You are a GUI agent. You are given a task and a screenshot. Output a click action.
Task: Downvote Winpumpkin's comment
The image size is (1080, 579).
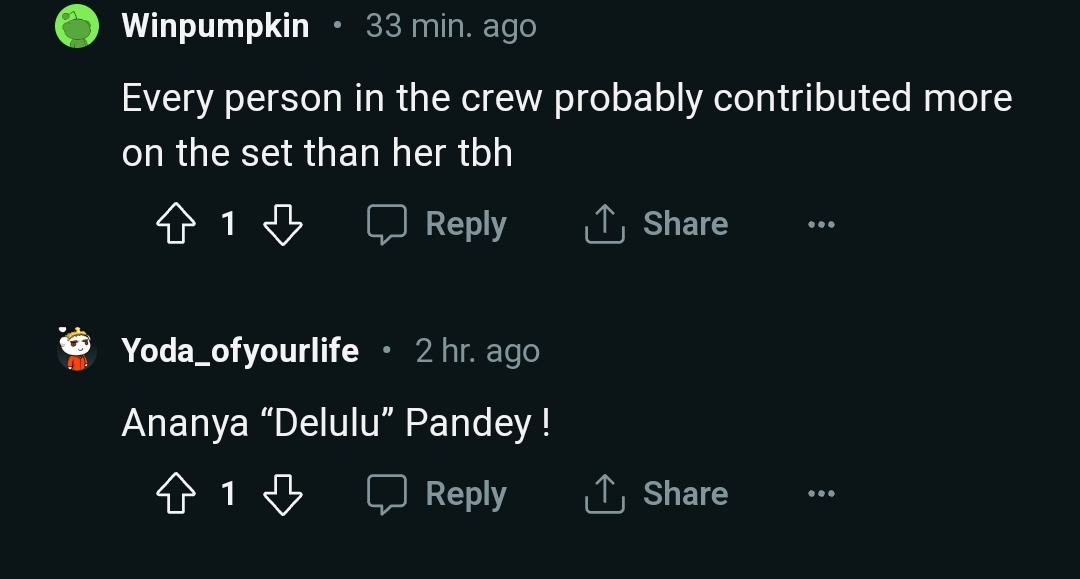pyautogui.click(x=282, y=224)
